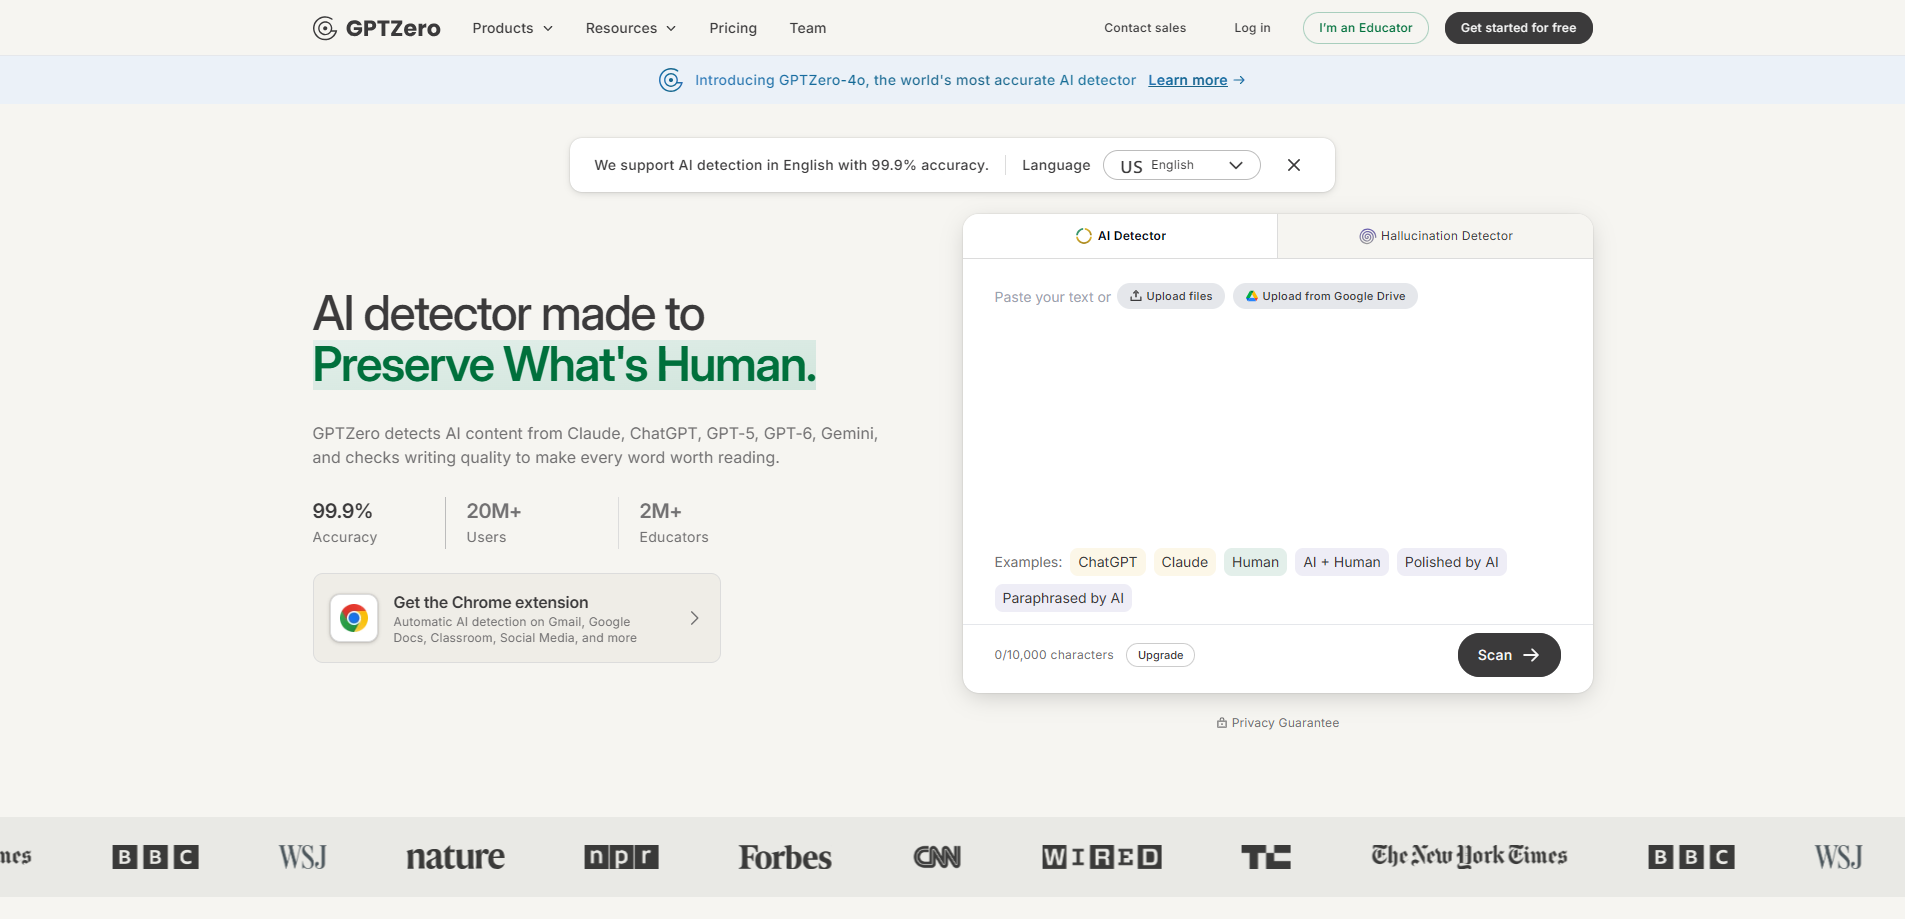Click the WIRED logo
1905x919 pixels.
(1101, 857)
